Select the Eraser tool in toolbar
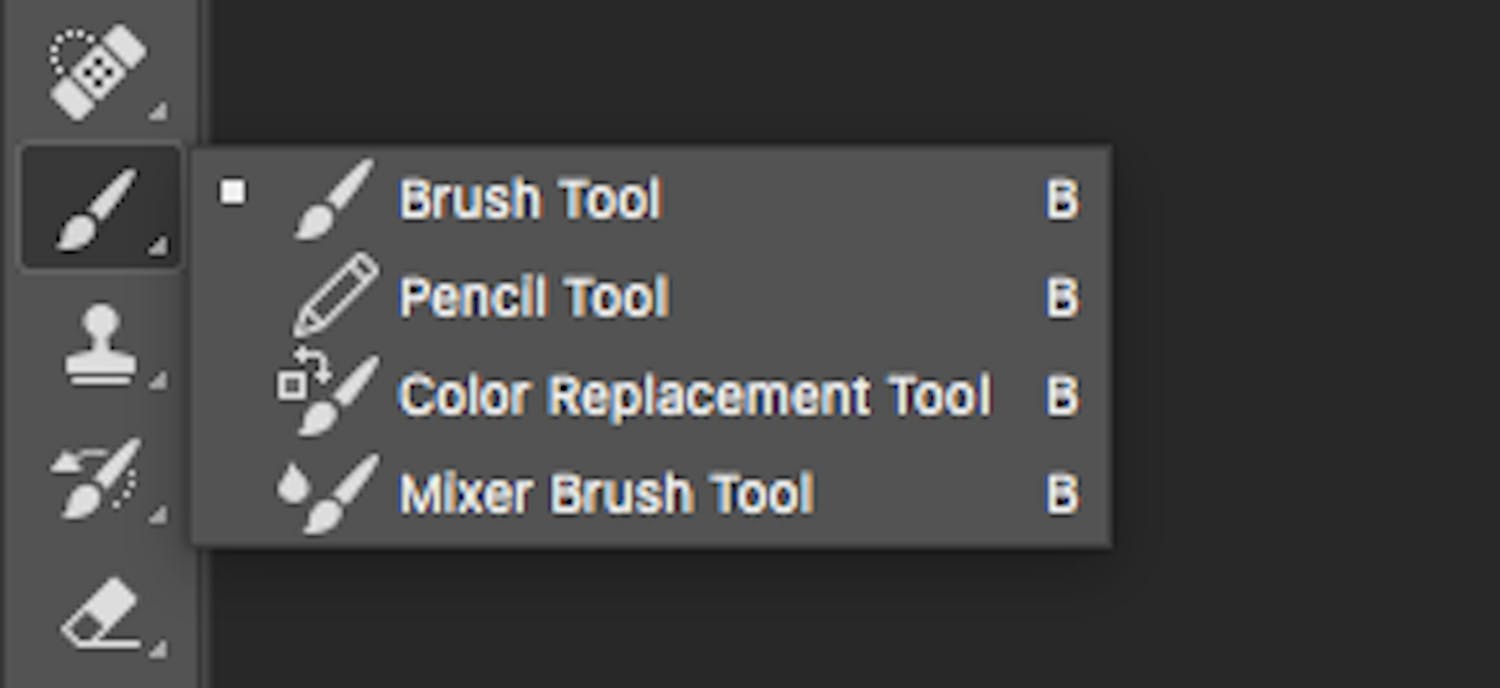 click(99, 614)
